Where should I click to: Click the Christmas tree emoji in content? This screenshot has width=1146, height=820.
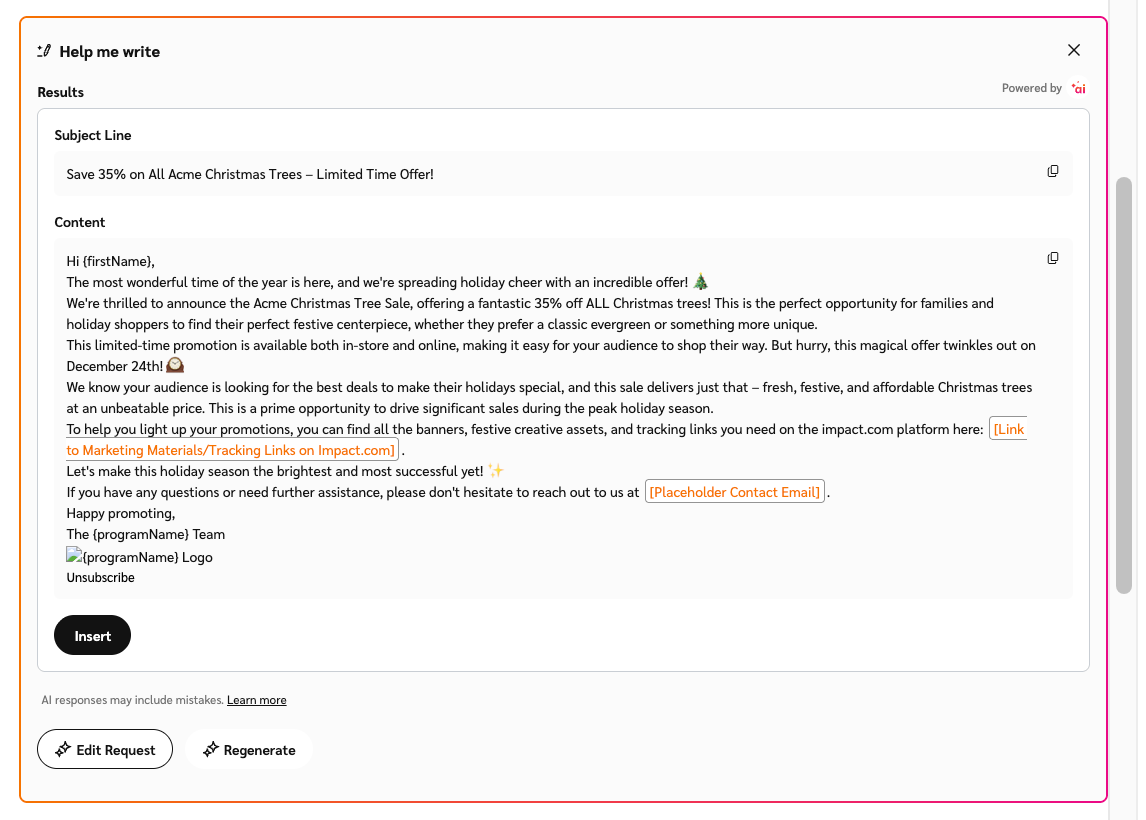coord(701,282)
